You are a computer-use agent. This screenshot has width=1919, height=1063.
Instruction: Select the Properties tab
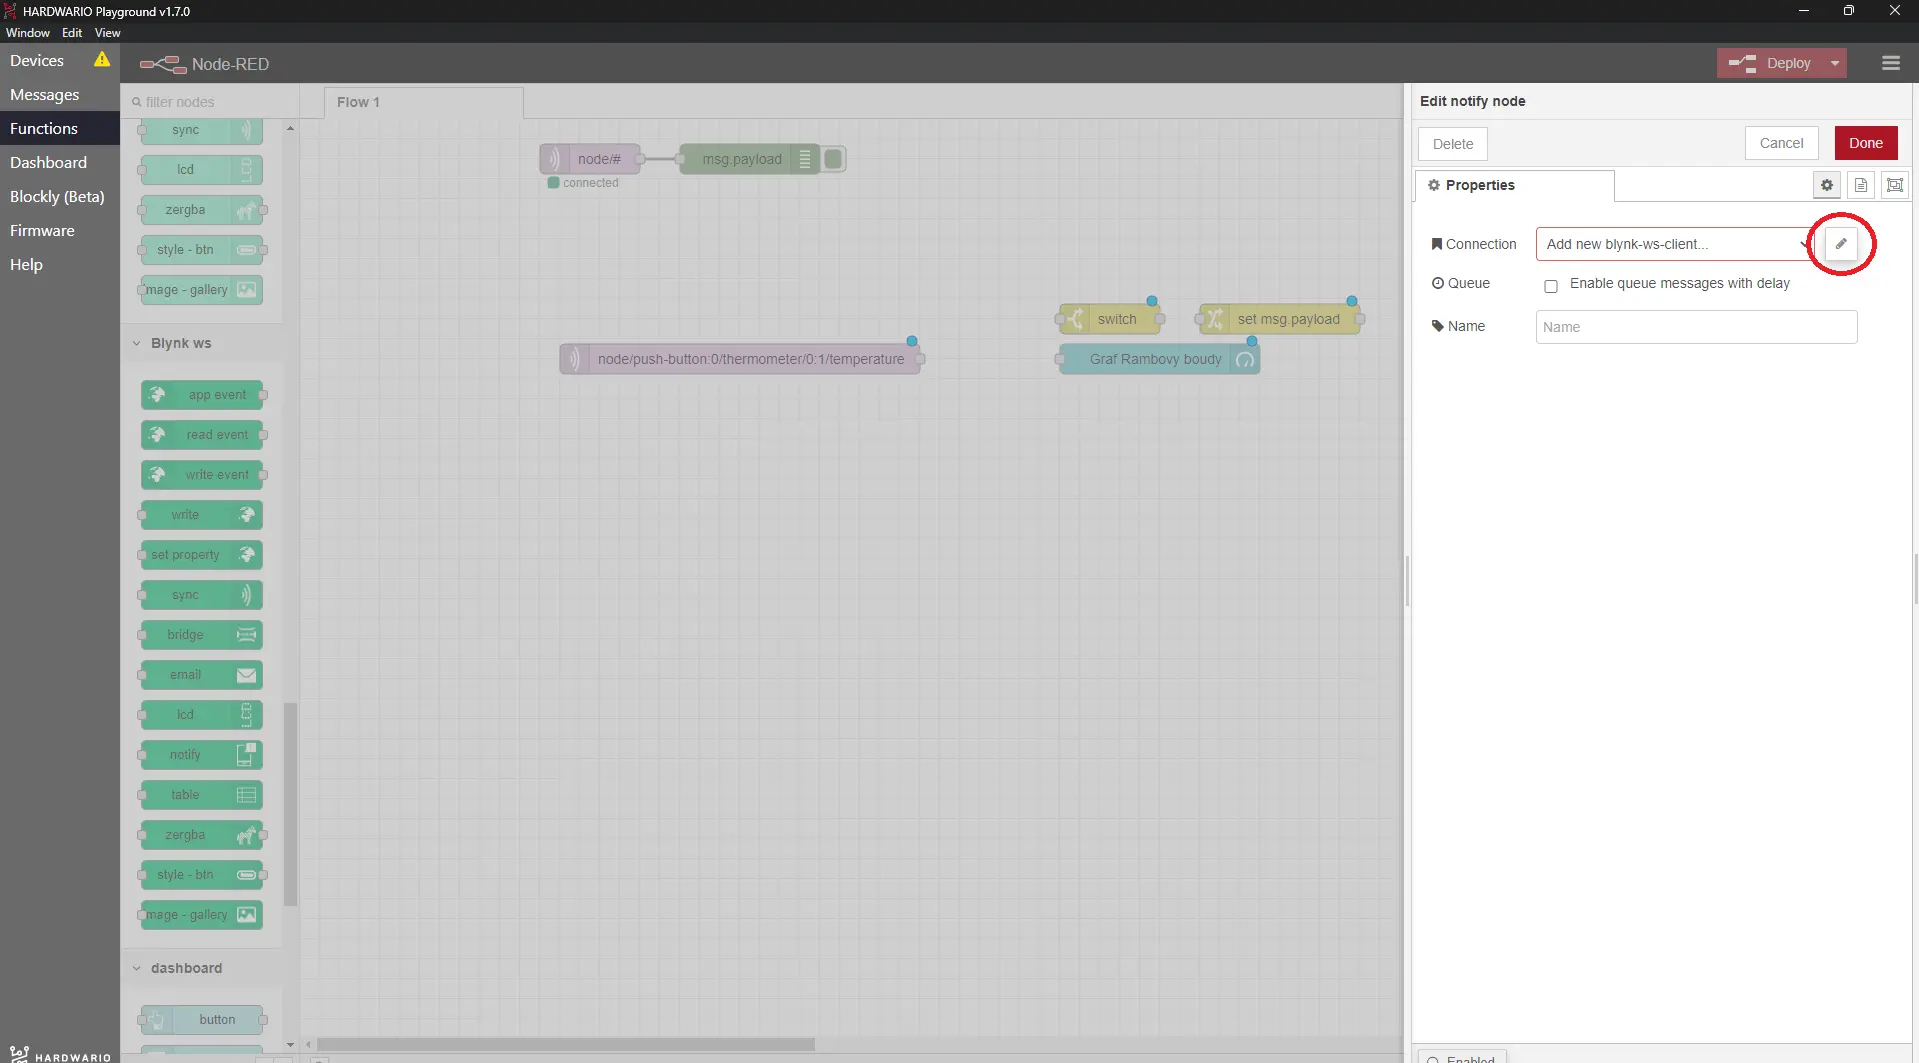coord(1514,185)
